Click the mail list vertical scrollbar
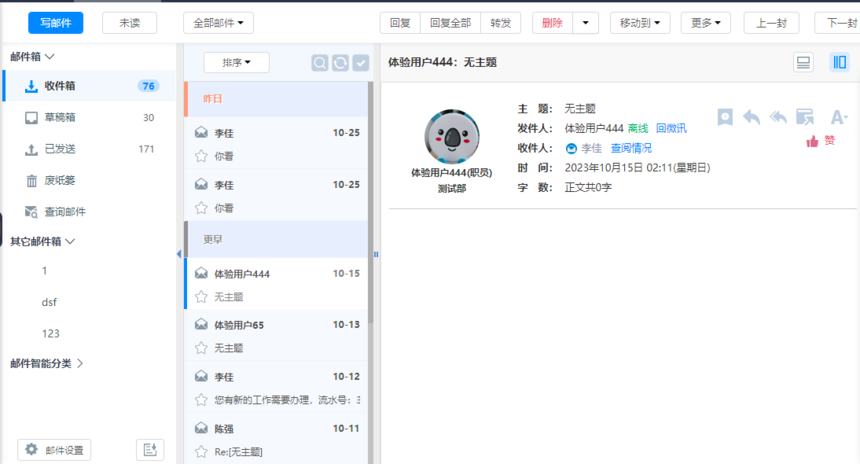 [x=371, y=200]
